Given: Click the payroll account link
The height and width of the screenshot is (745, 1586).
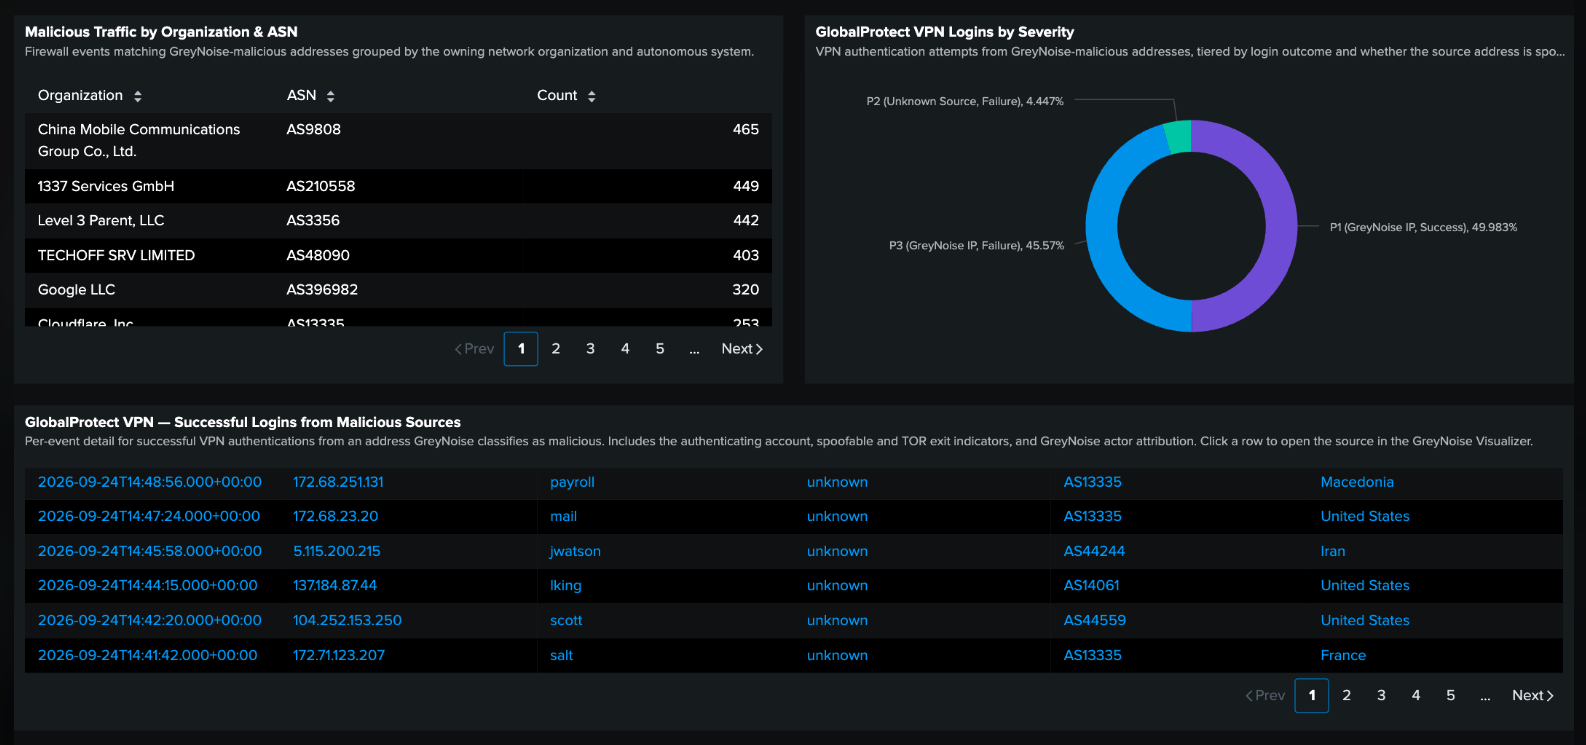Looking at the screenshot, I should click(572, 482).
